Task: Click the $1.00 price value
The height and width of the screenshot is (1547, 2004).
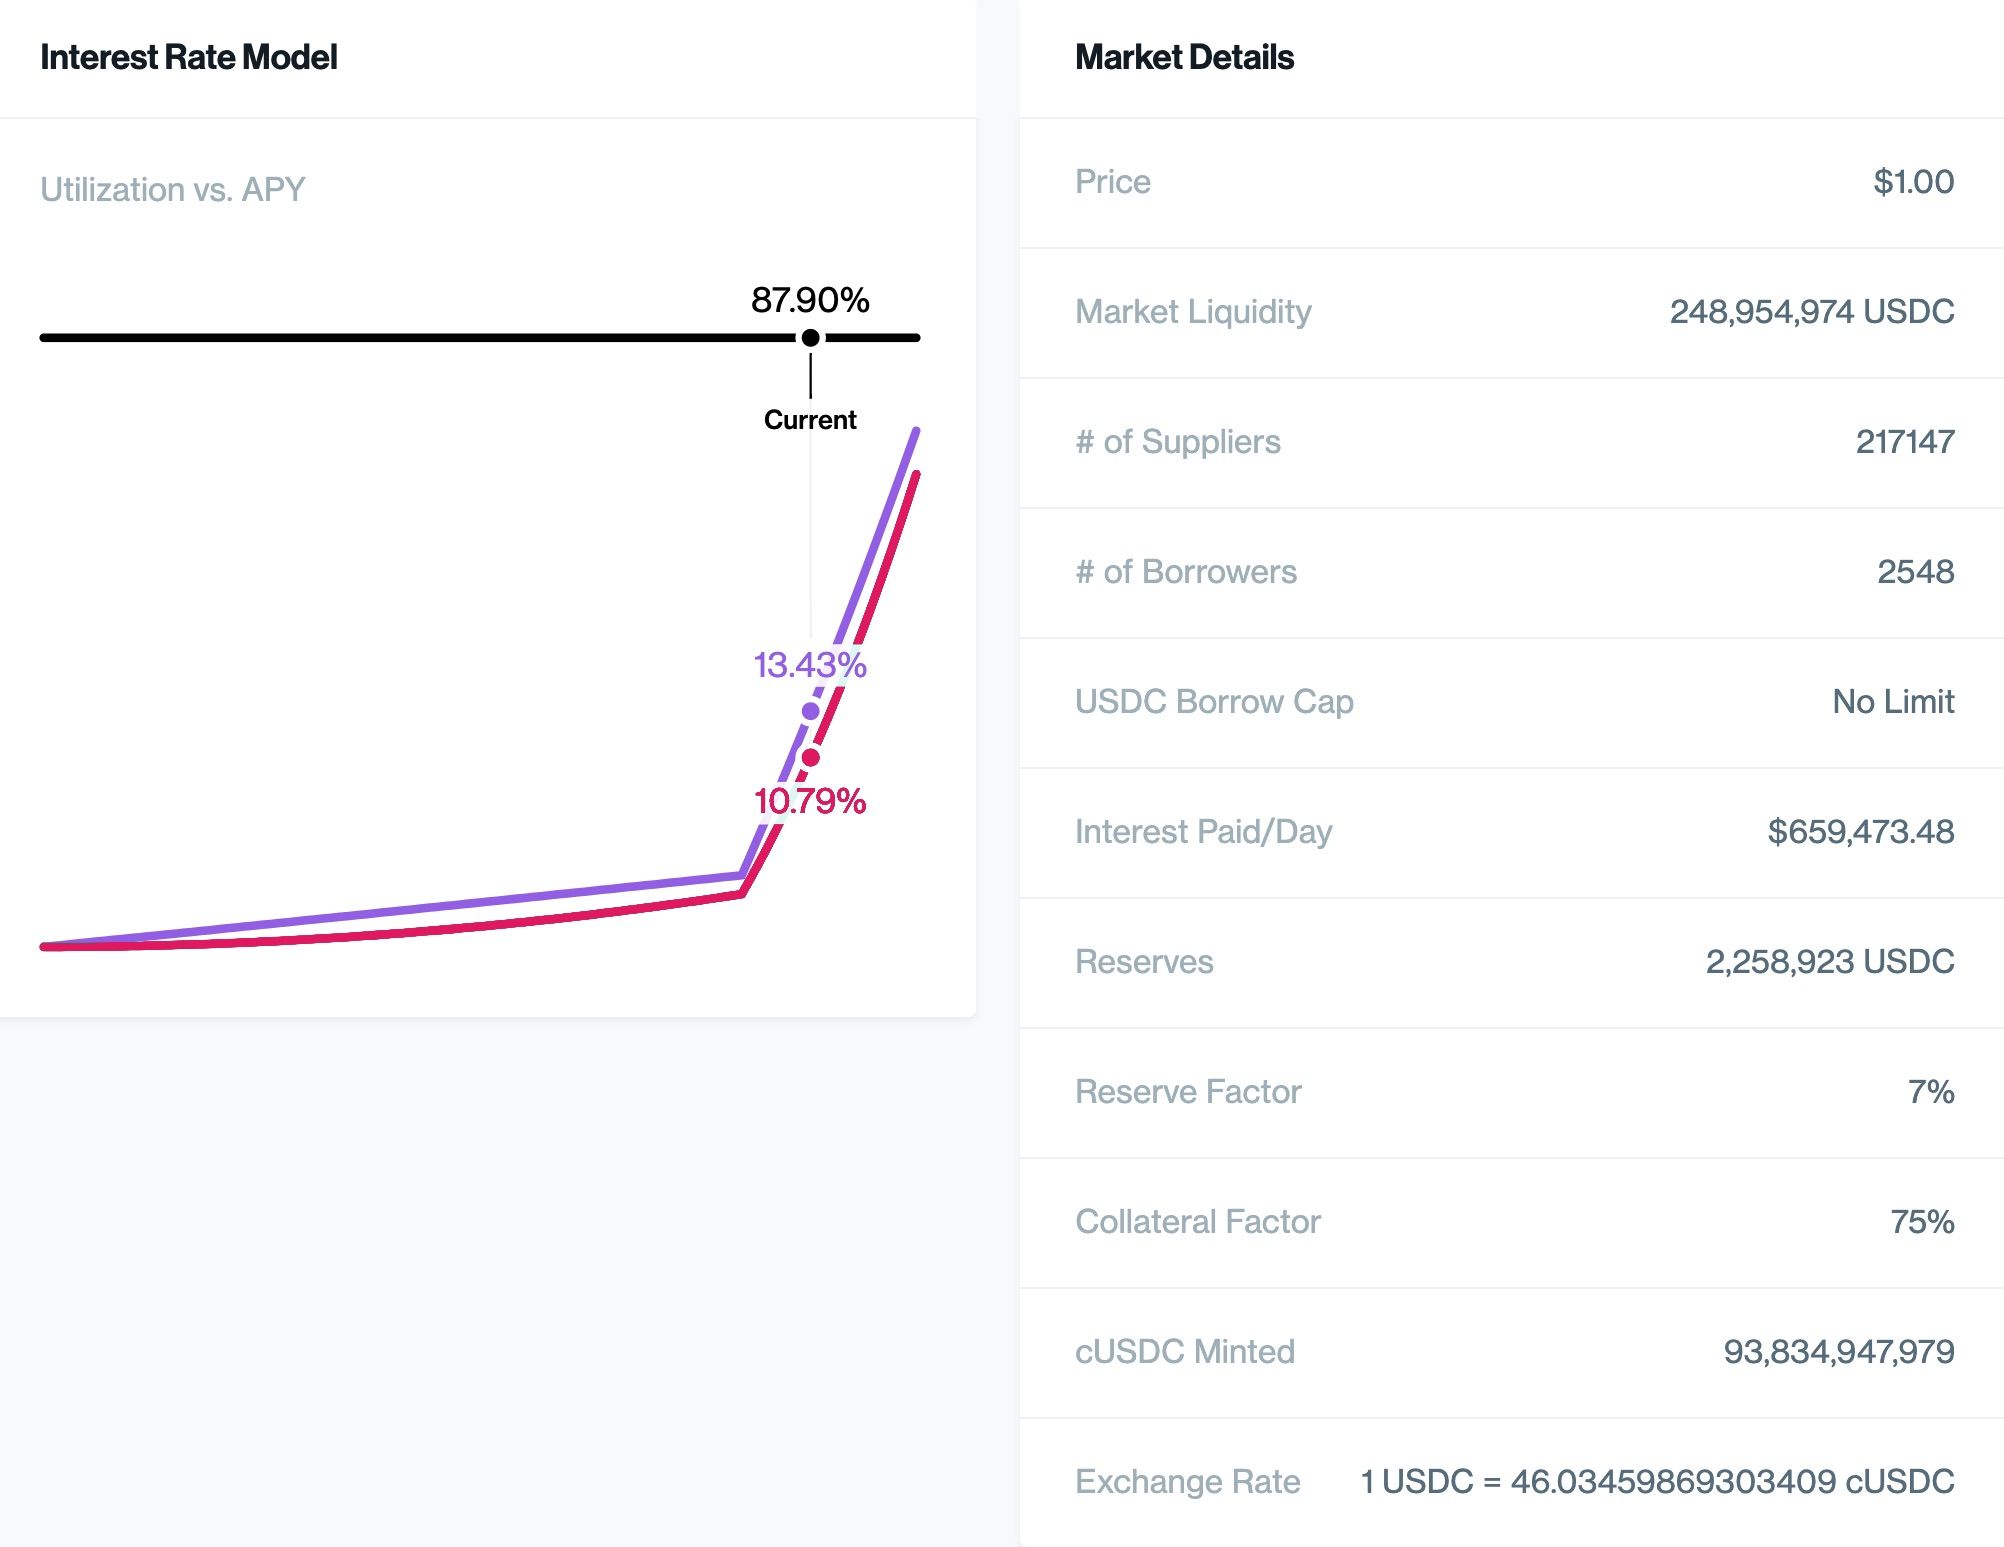Action: click(x=1913, y=182)
